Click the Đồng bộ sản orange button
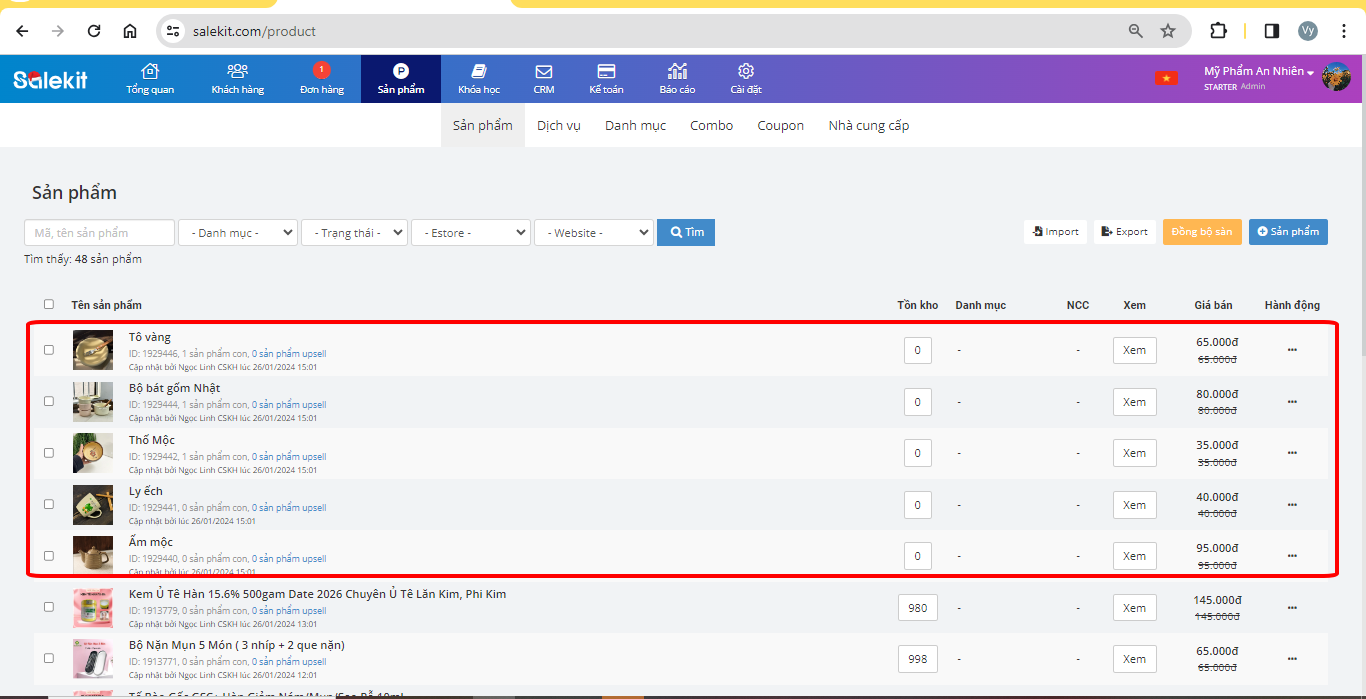The width and height of the screenshot is (1366, 699). 1201,232
